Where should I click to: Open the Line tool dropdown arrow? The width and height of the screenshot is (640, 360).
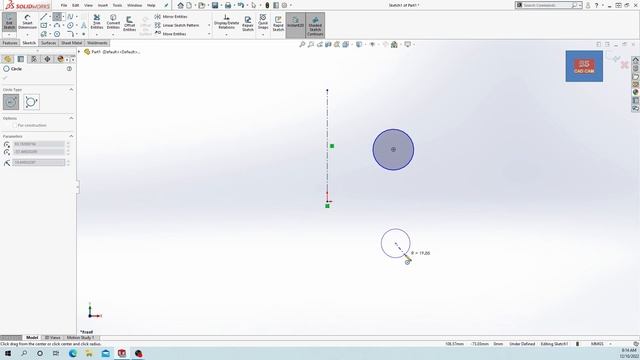(x=50, y=17)
